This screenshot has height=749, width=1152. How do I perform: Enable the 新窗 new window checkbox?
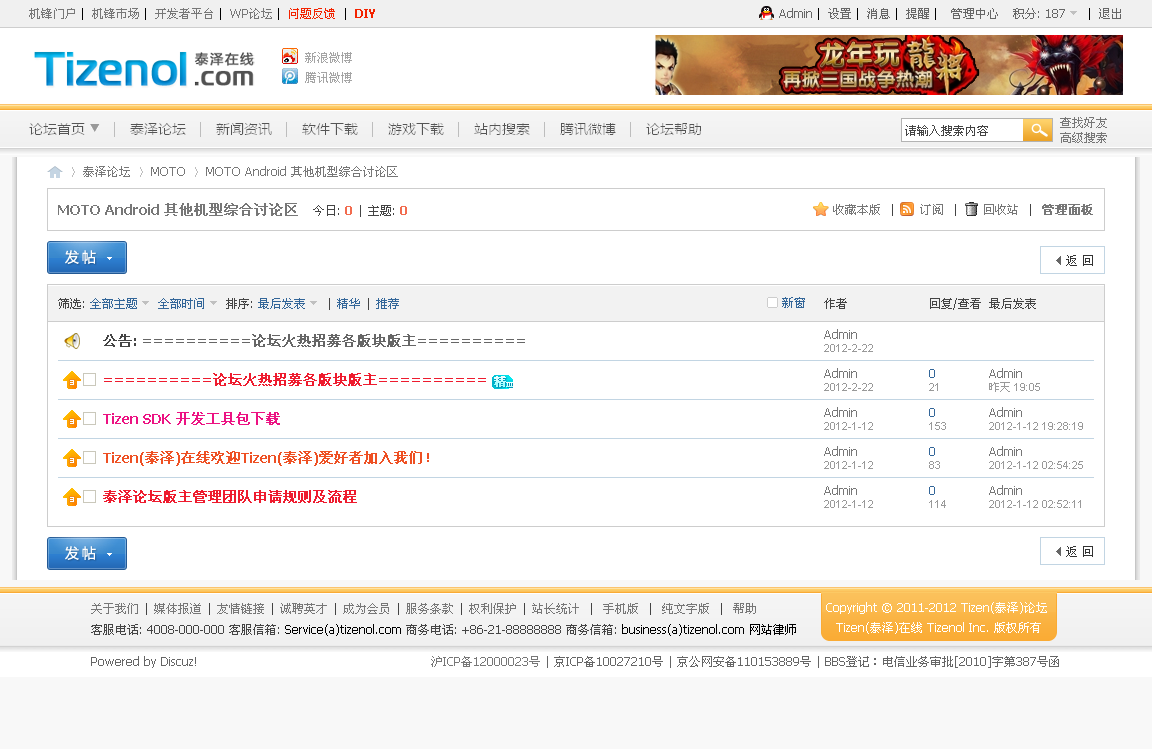coord(772,302)
